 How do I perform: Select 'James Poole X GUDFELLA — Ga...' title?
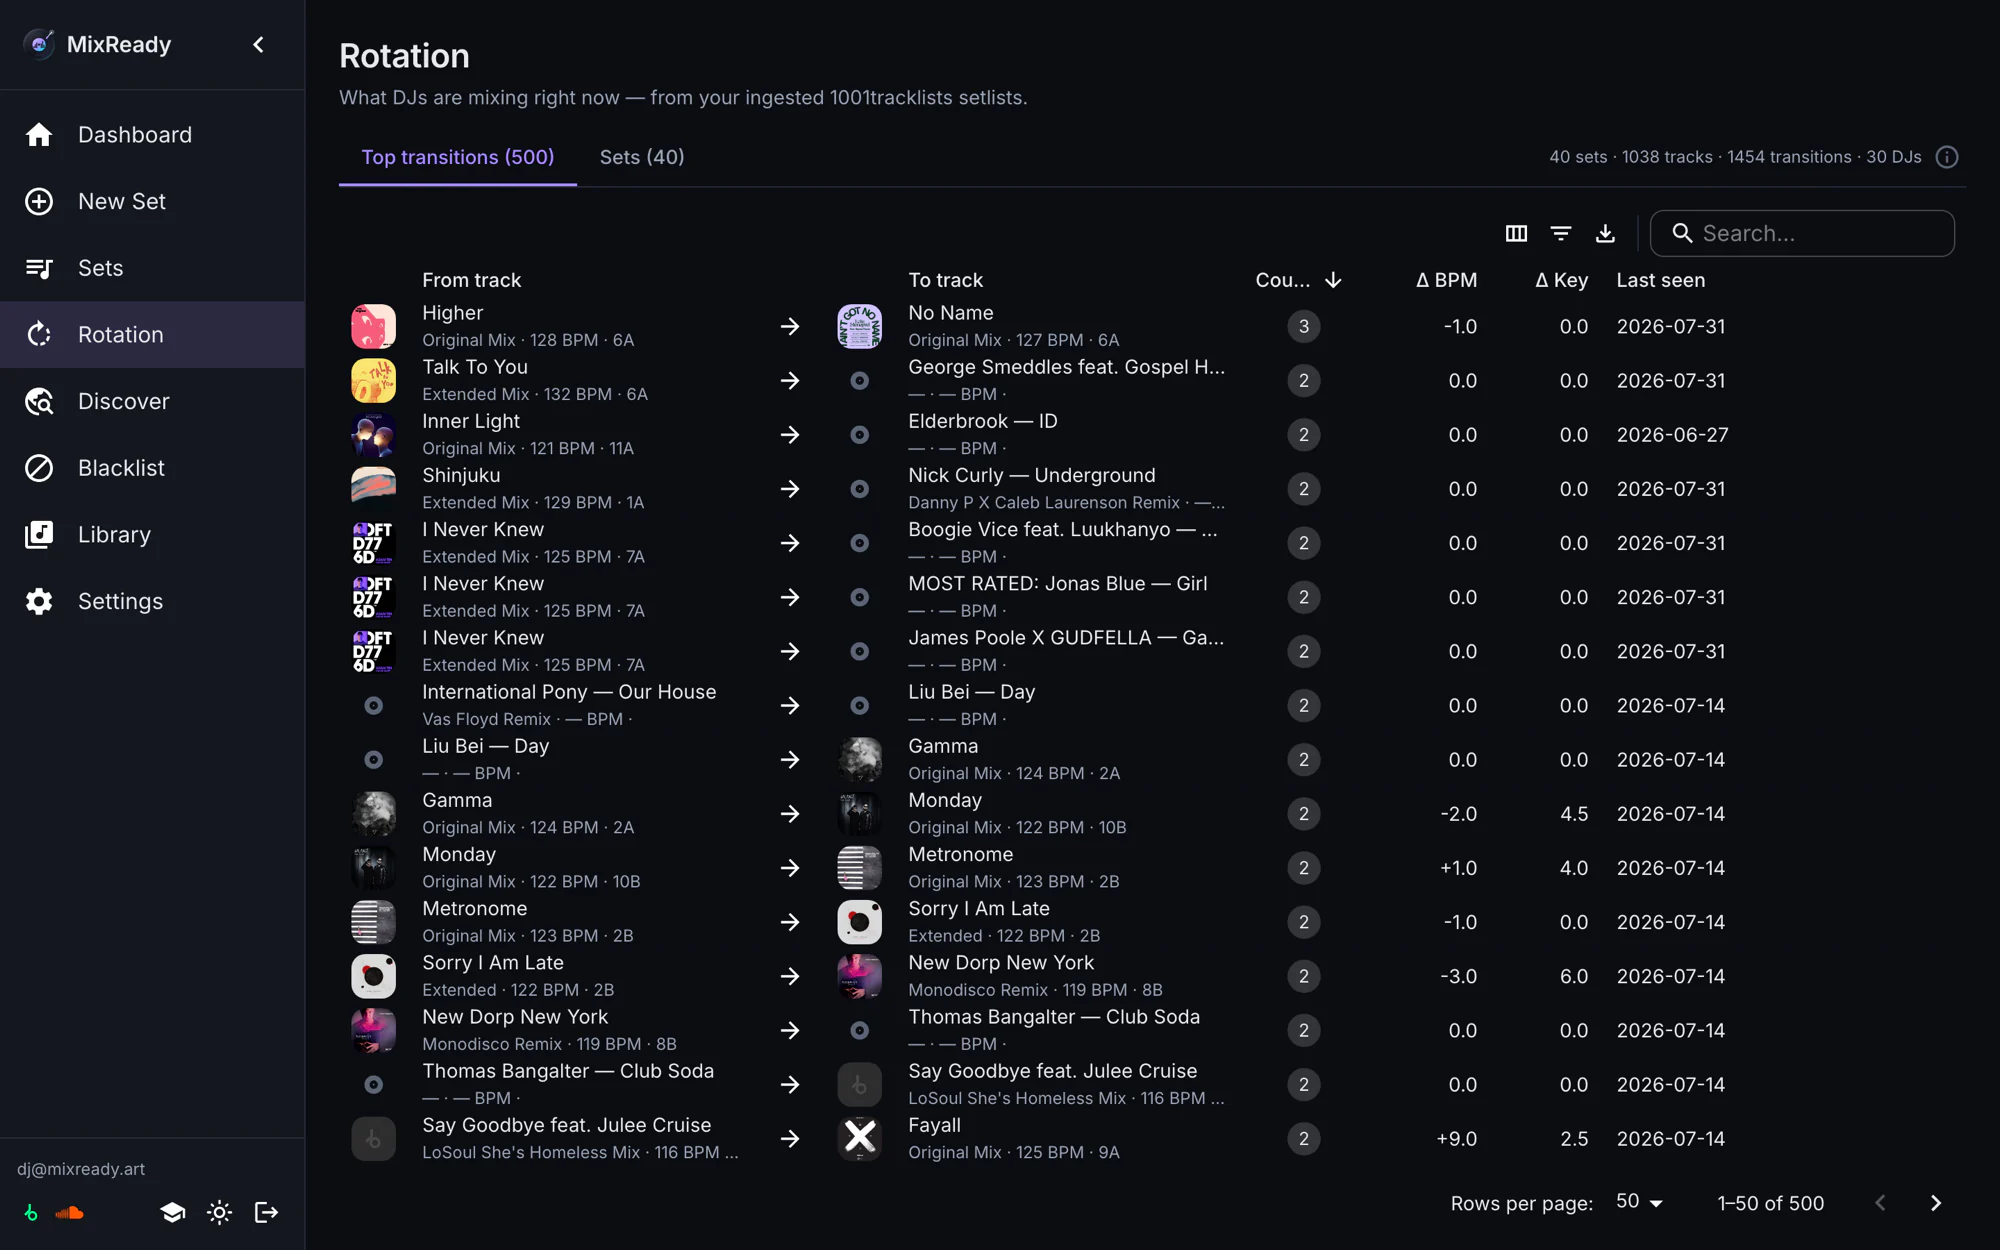1065,637
